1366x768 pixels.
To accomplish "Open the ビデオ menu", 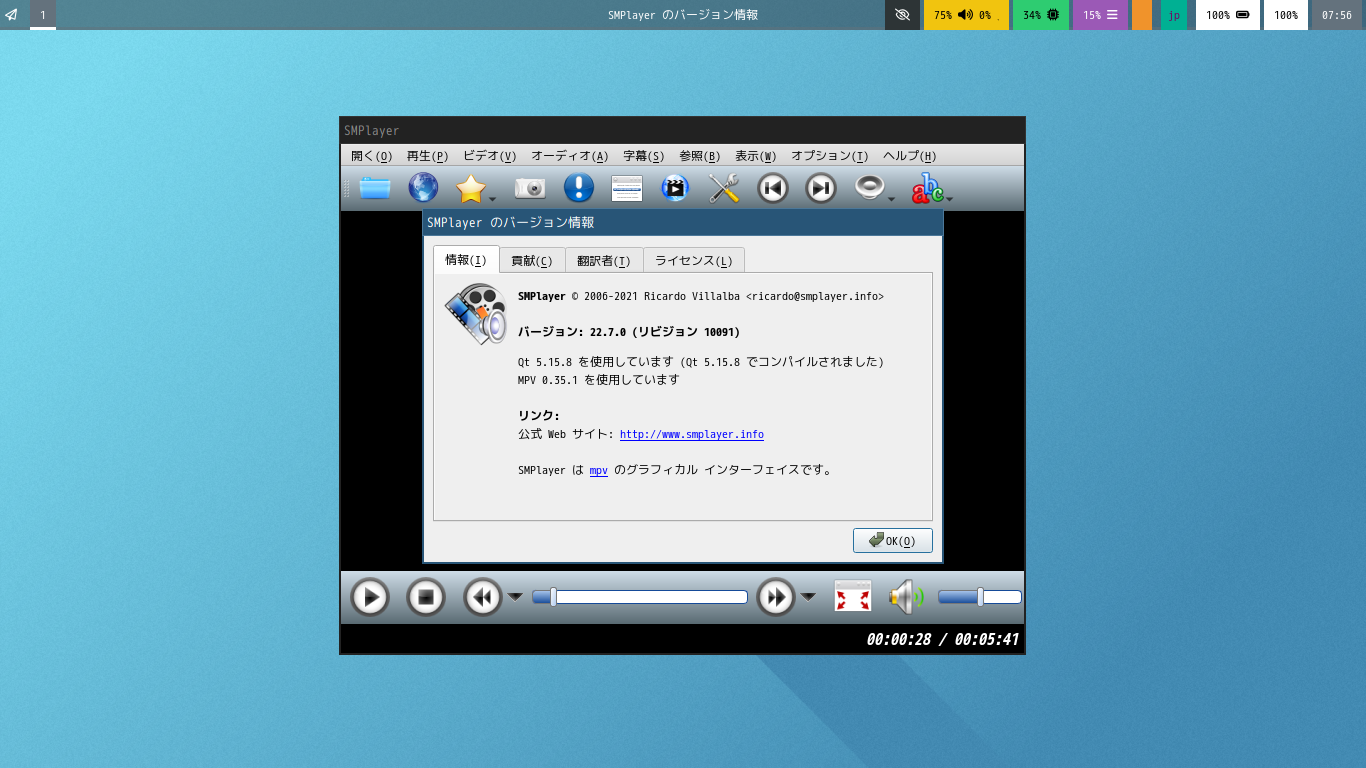I will click(x=490, y=156).
